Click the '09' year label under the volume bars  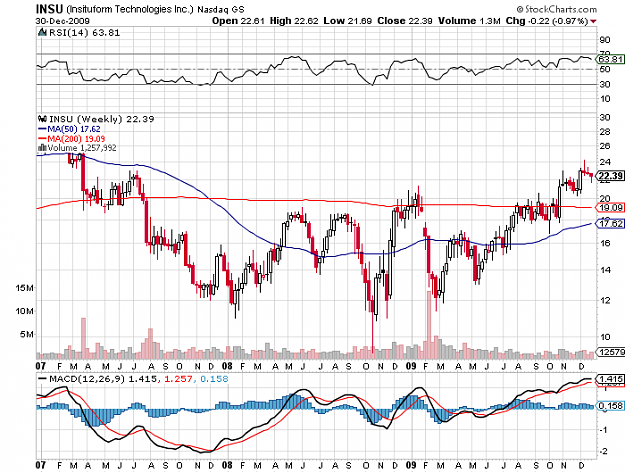click(x=411, y=366)
